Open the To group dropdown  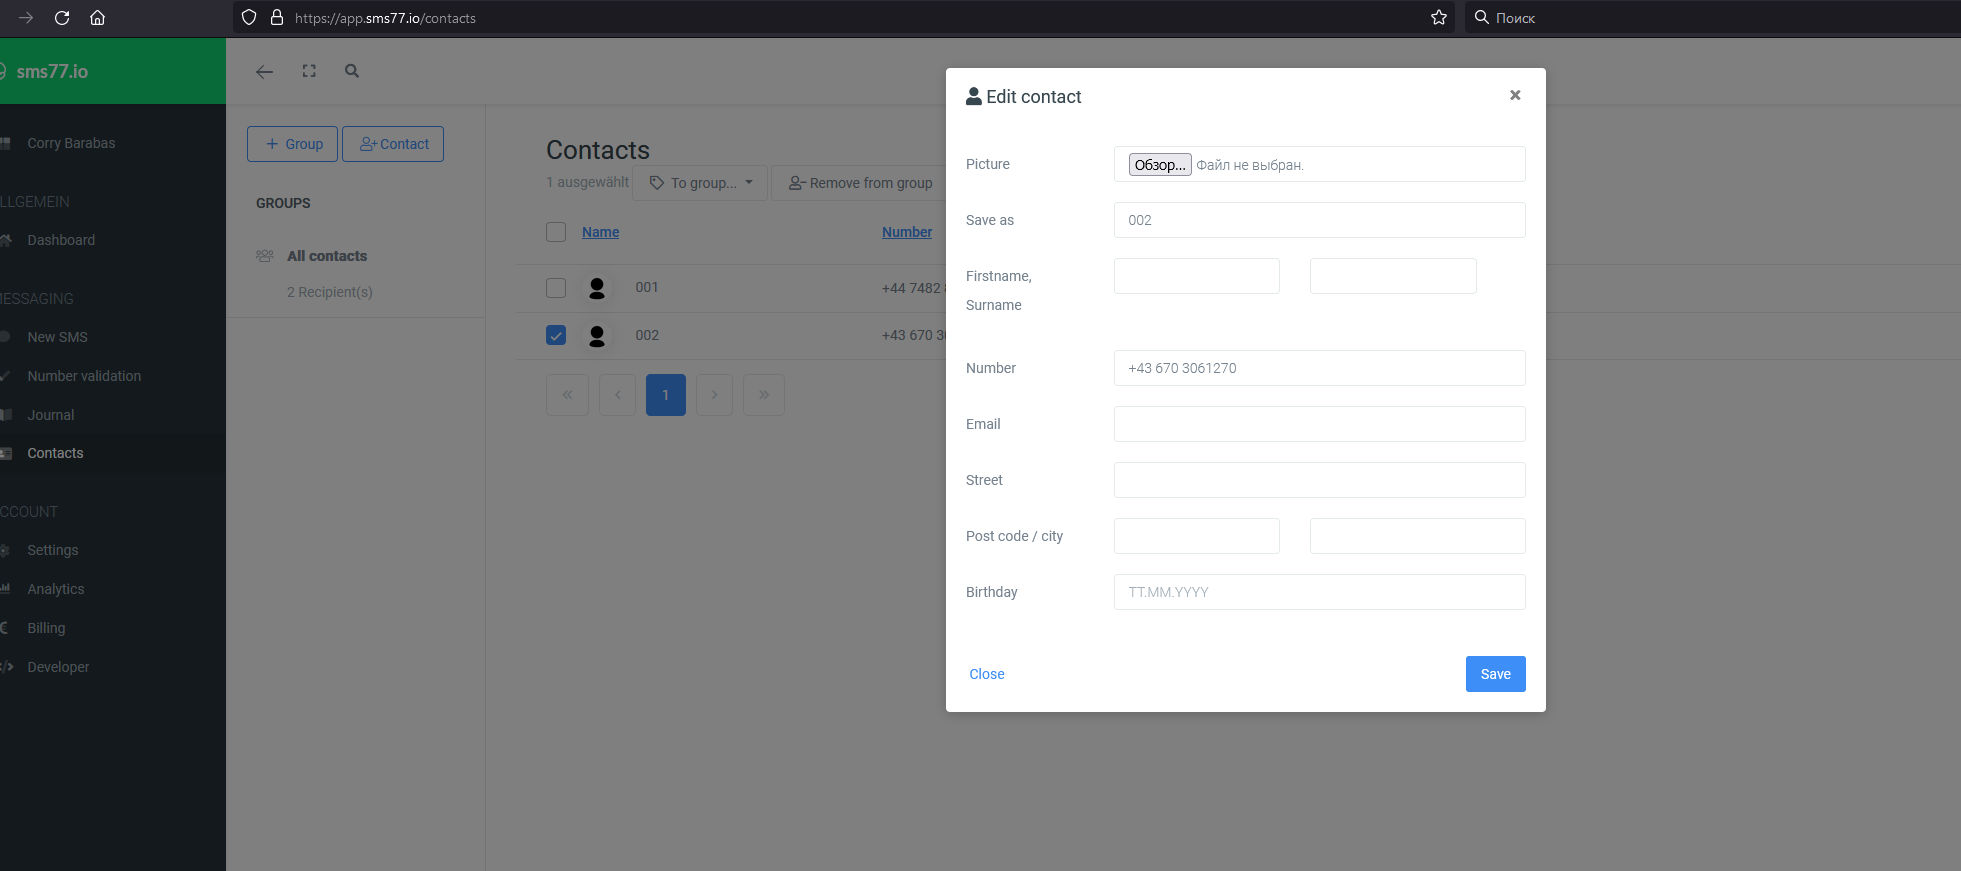coord(700,183)
